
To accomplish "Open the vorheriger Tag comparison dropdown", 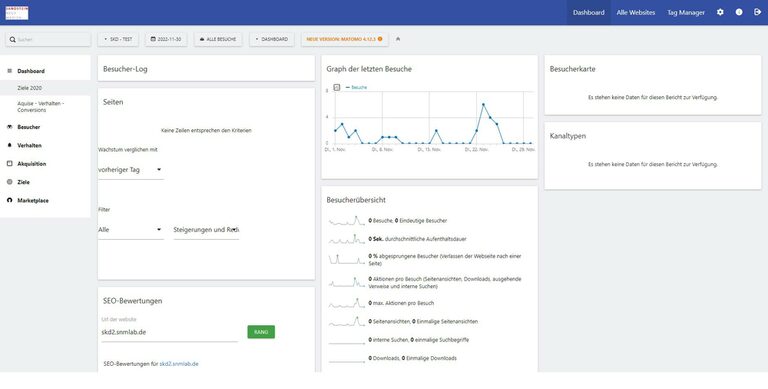I will point(130,170).
